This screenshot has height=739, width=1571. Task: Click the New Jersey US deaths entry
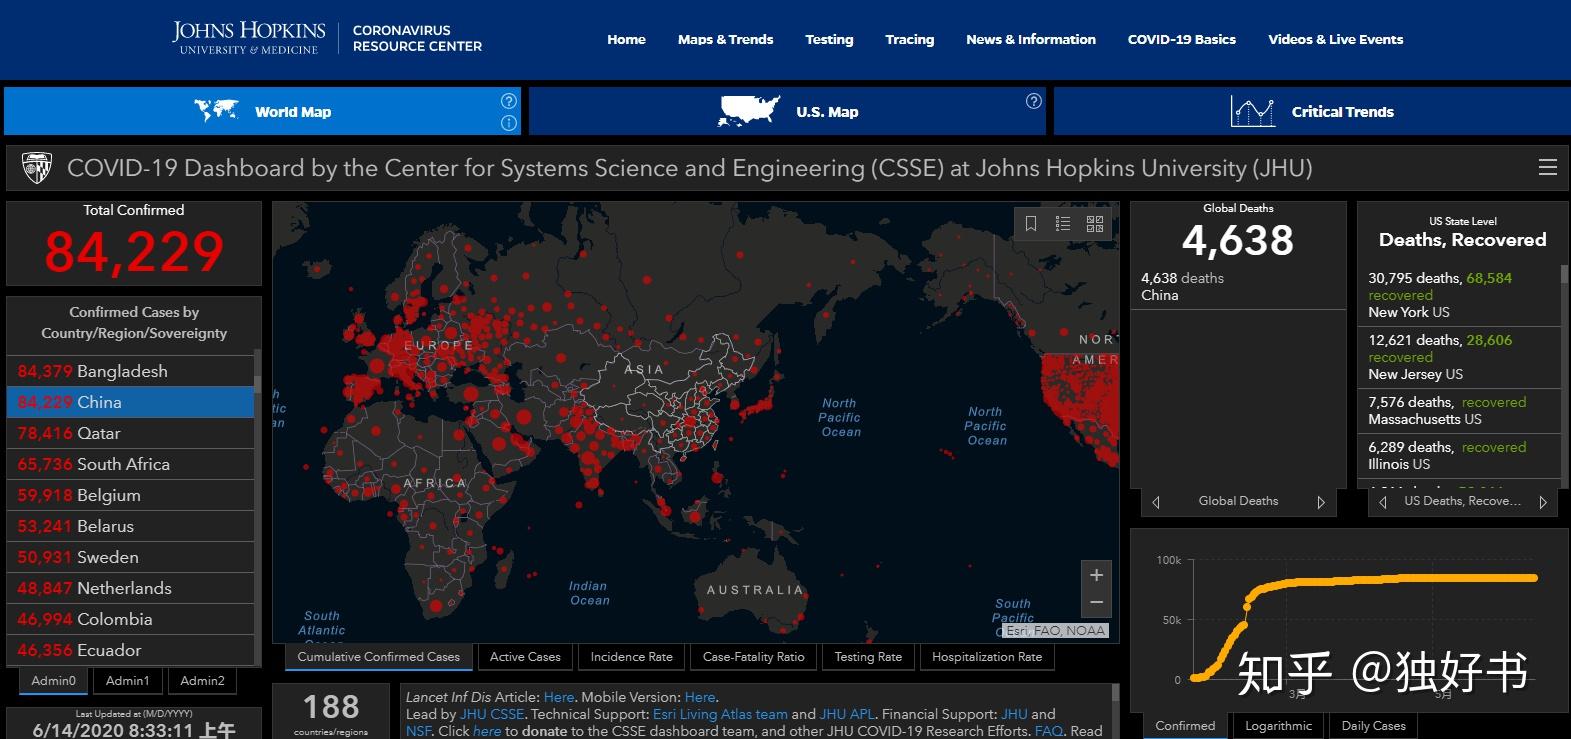coord(1459,357)
